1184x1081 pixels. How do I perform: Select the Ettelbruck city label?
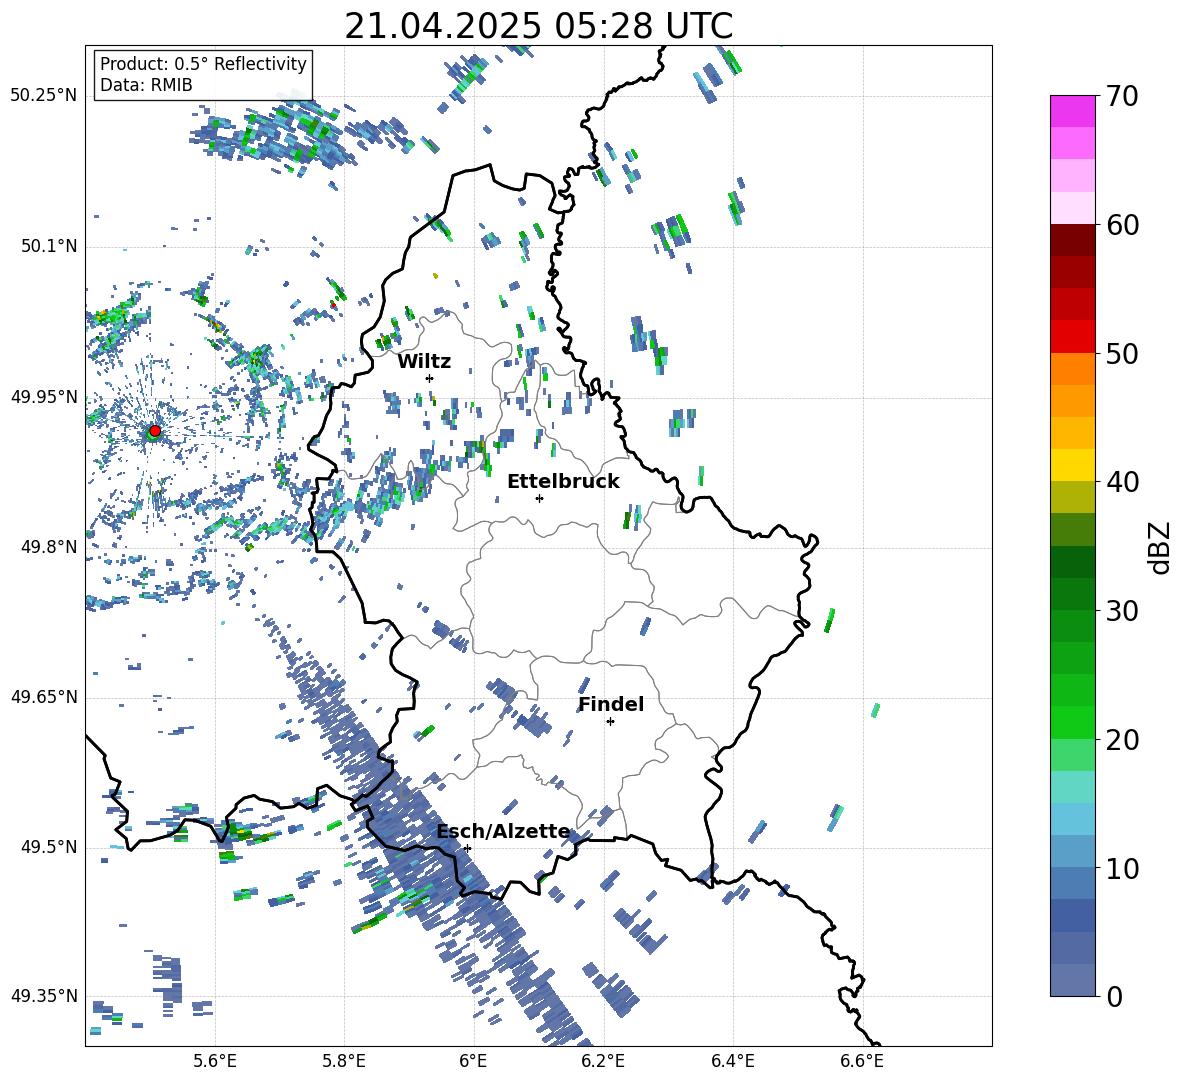coord(563,482)
